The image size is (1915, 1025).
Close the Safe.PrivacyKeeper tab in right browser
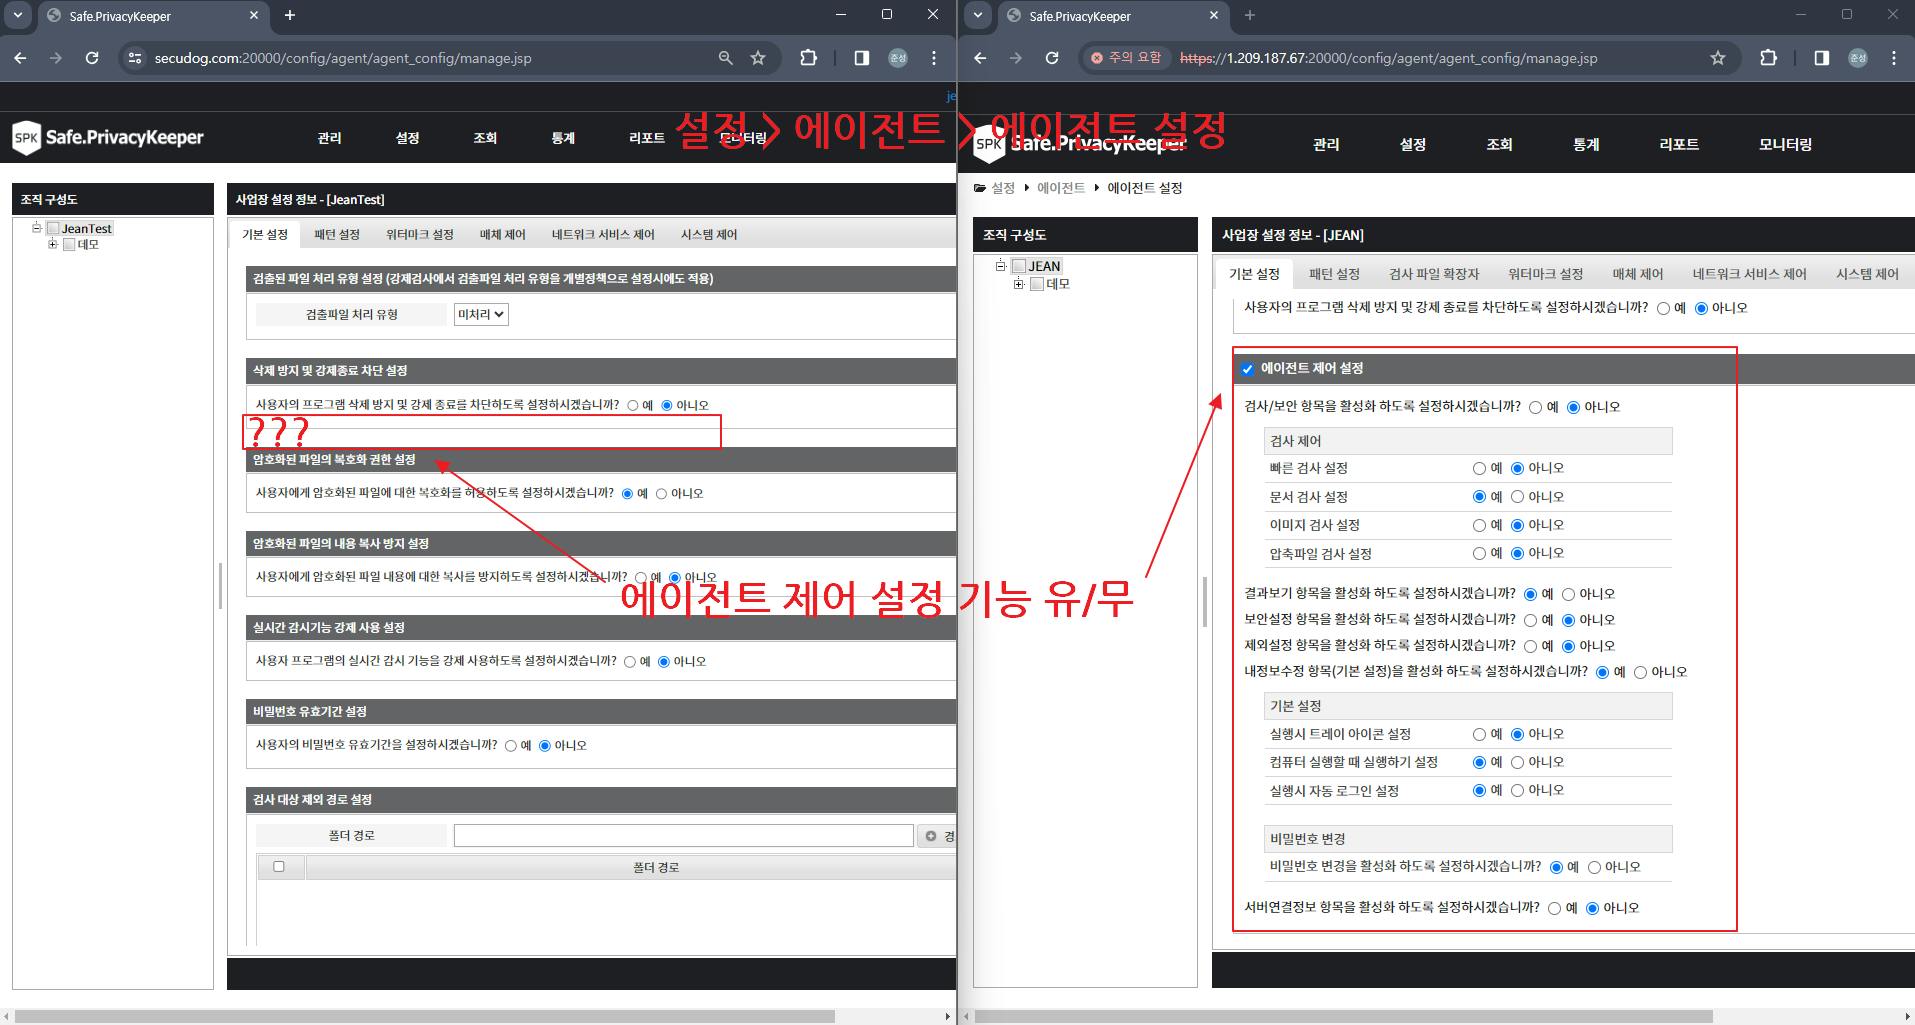[1213, 15]
